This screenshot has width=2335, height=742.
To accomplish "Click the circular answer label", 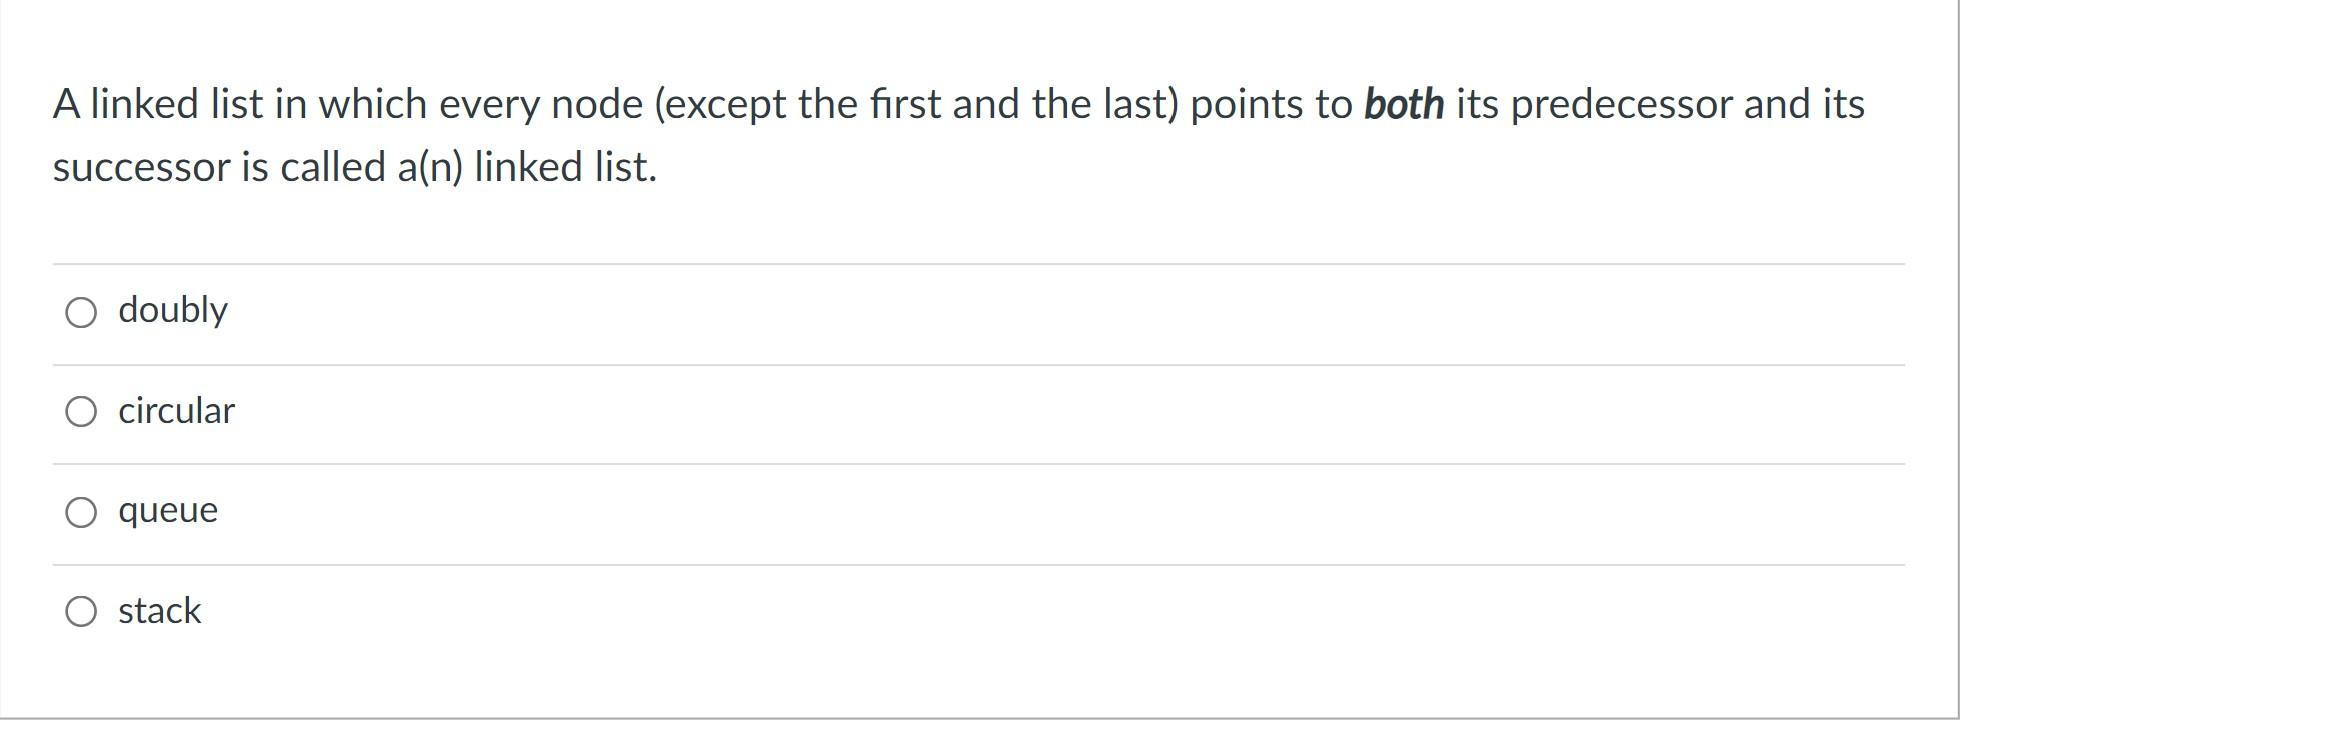I will (x=177, y=411).
